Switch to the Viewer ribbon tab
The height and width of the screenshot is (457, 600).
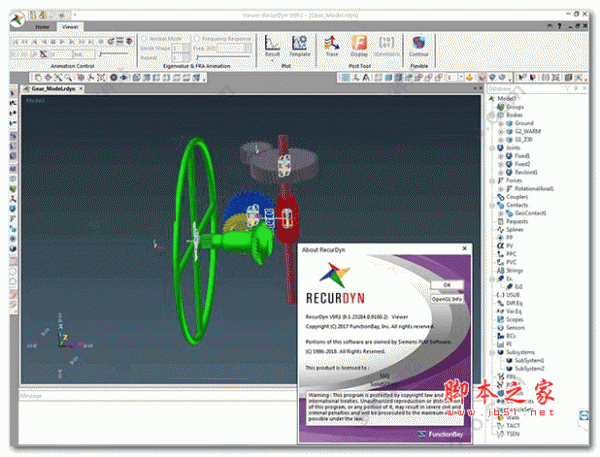[x=70, y=27]
